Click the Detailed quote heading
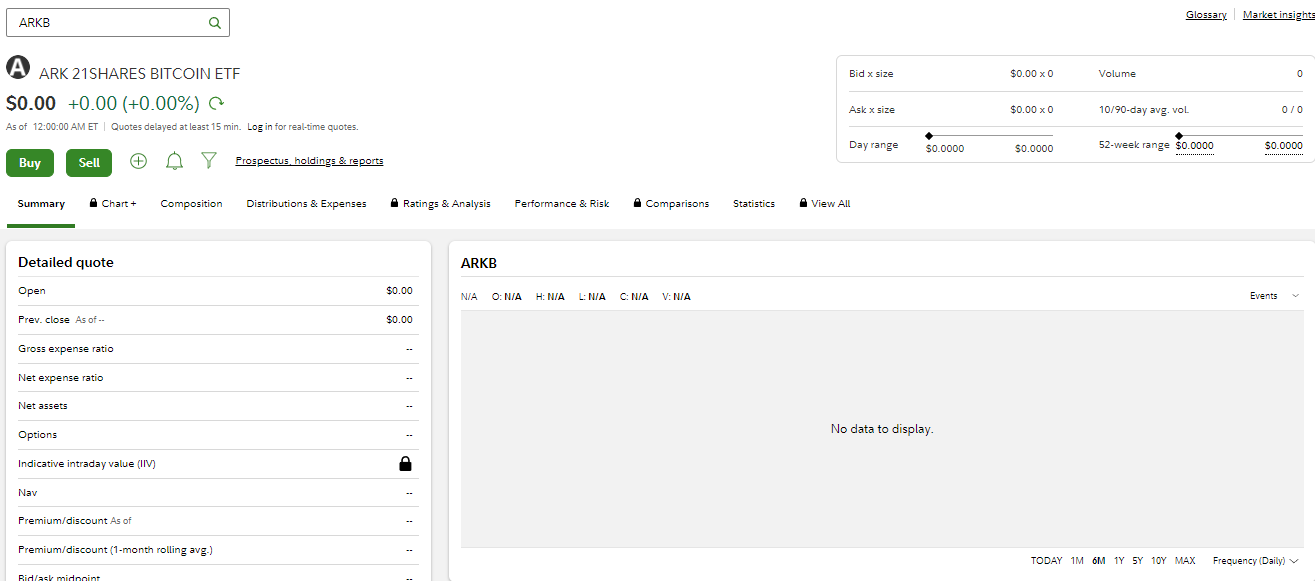This screenshot has height=583, width=1315. (66, 263)
